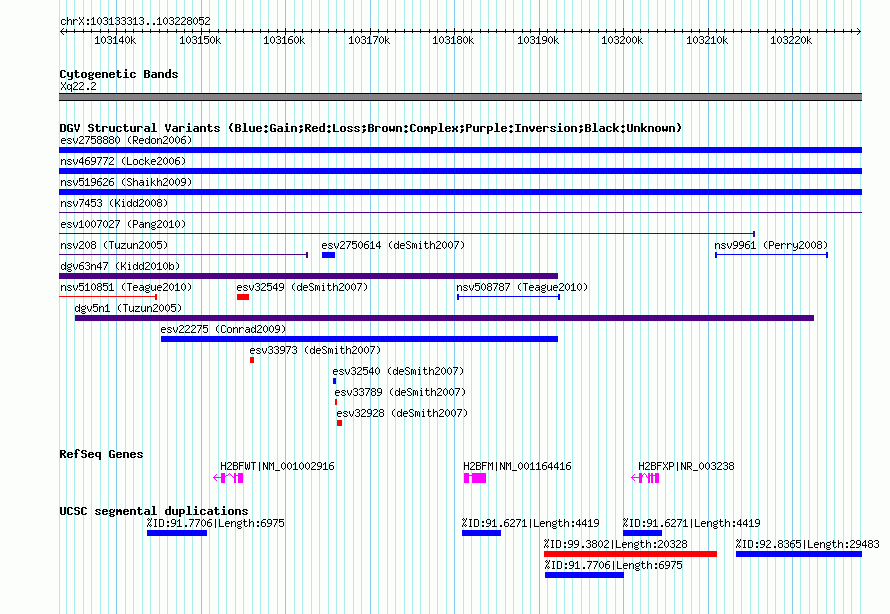The width and height of the screenshot is (890, 614).
Task: Click the esv33789 (deSmith2007) variant label
Action: 400,392
